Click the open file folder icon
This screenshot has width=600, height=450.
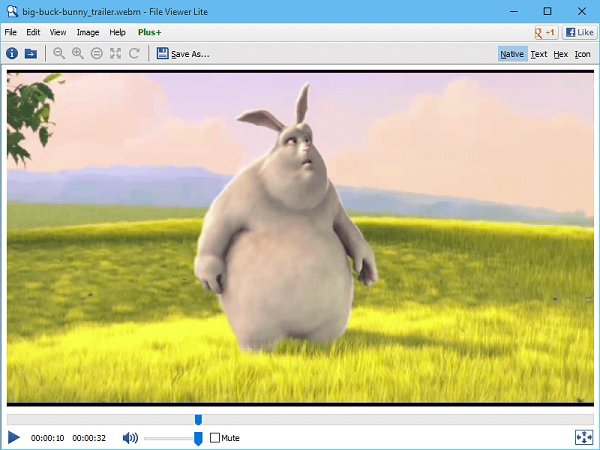(31, 54)
